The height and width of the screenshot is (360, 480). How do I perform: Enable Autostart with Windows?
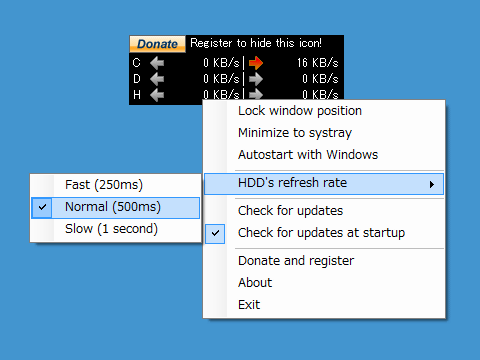324,155
